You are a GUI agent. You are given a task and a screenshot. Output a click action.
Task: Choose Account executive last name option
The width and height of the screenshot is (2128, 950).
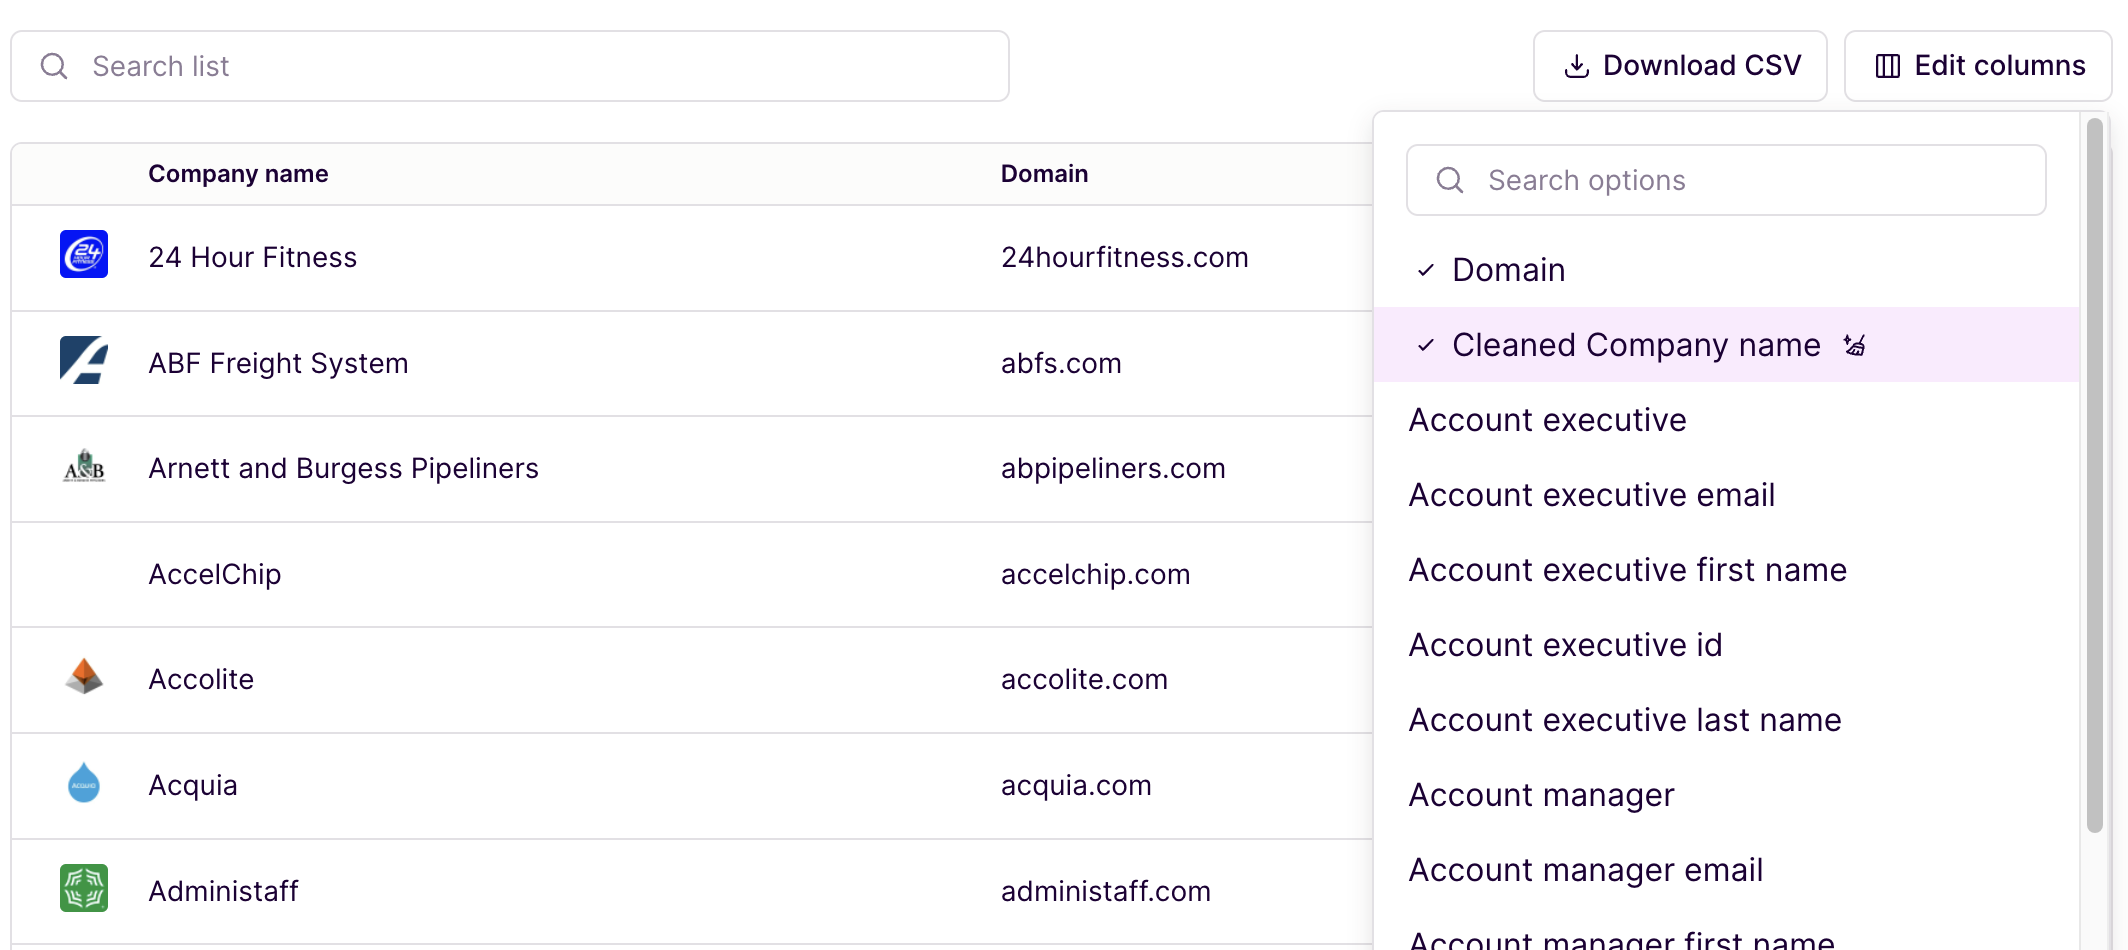tap(1624, 720)
